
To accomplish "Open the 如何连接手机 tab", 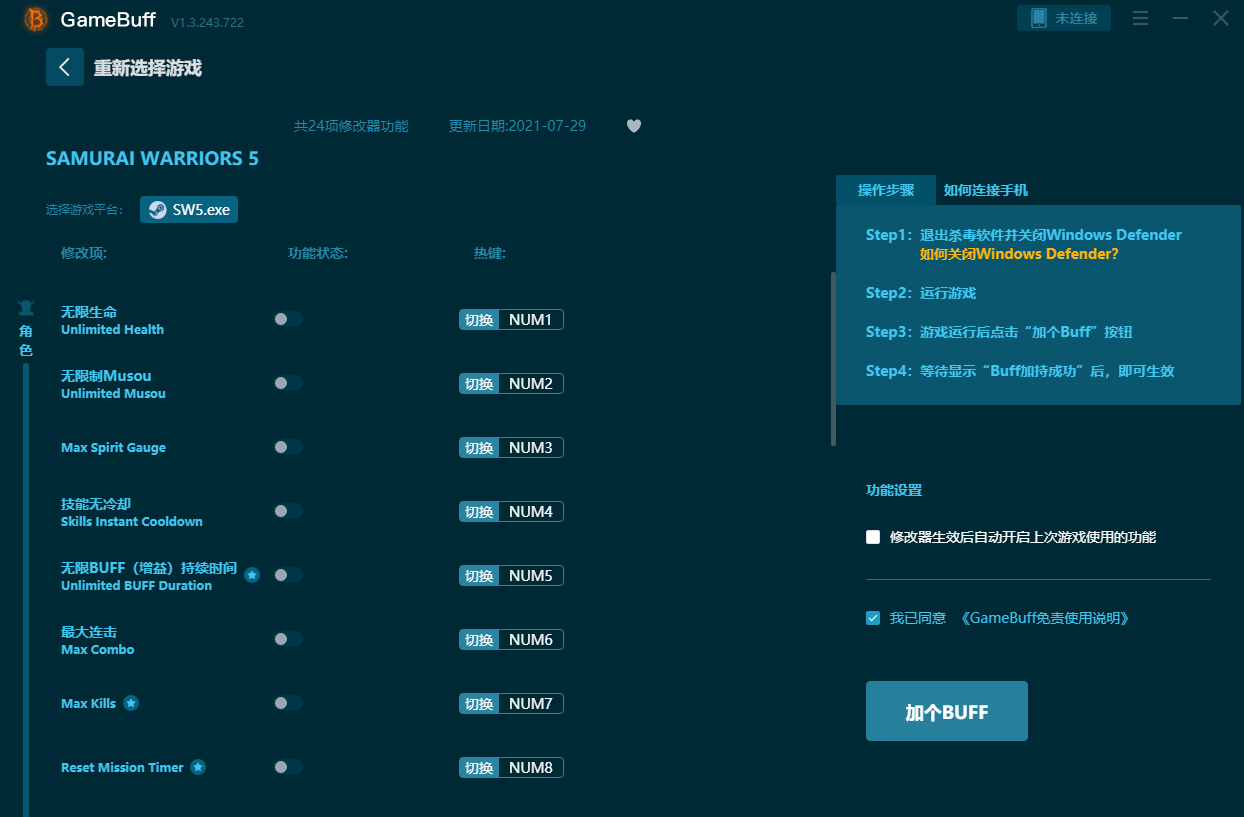I will 986,190.
